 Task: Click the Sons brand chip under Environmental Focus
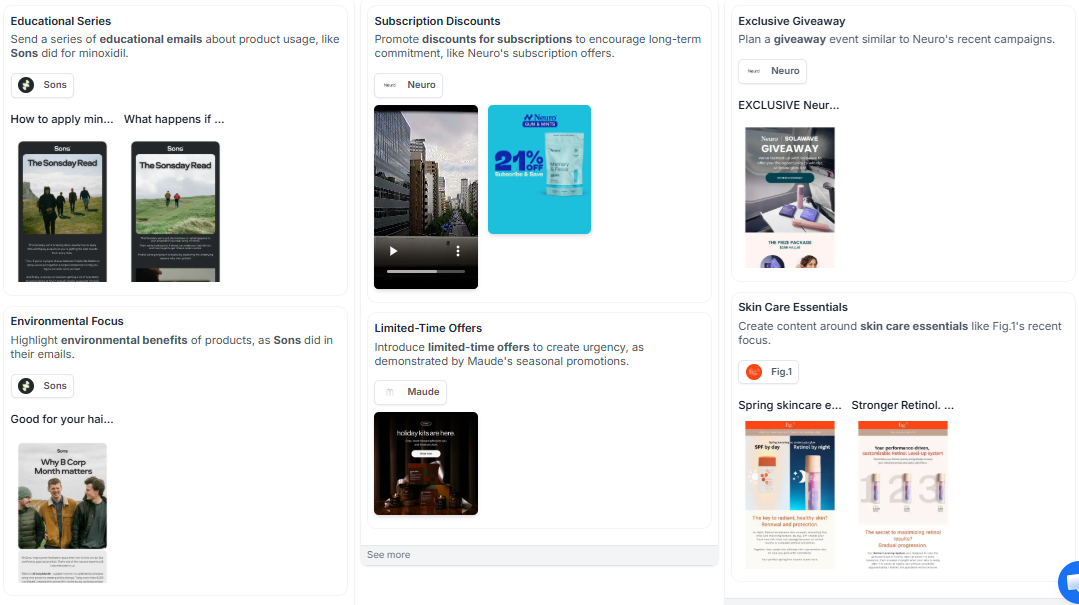(42, 385)
